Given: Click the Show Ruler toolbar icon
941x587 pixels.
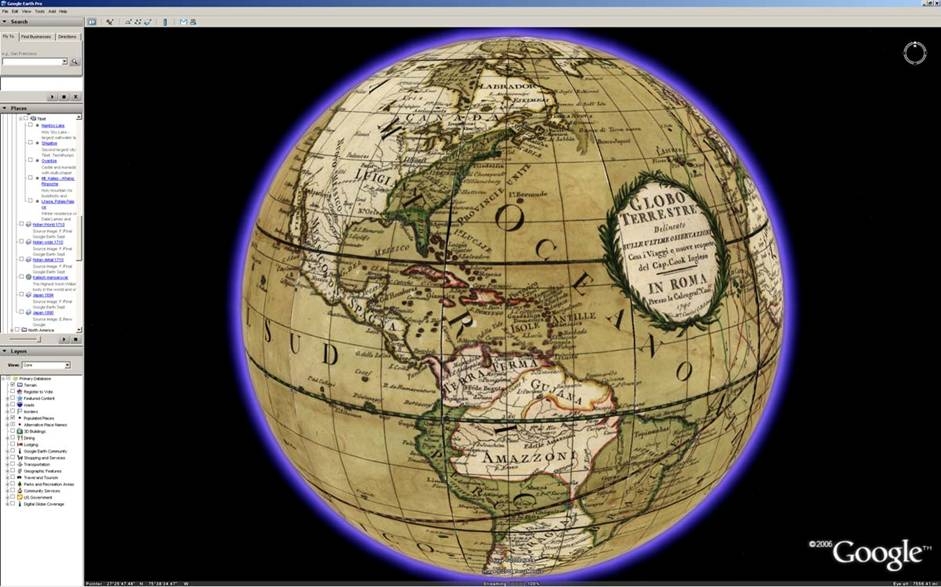Looking at the screenshot, I should pyautogui.click(x=165, y=21).
